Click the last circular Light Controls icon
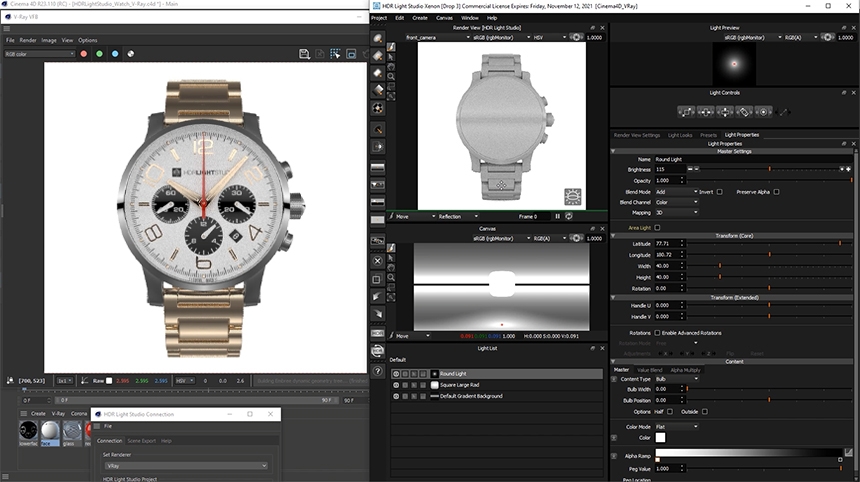860x482 pixels. (x=763, y=112)
